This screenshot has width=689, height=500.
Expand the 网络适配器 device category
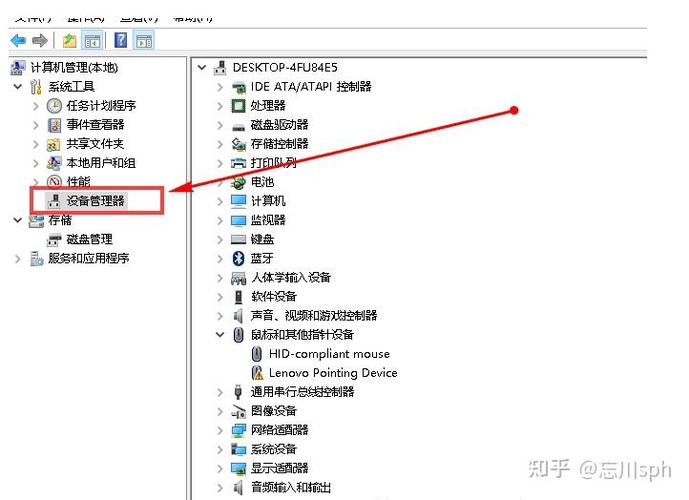220,431
